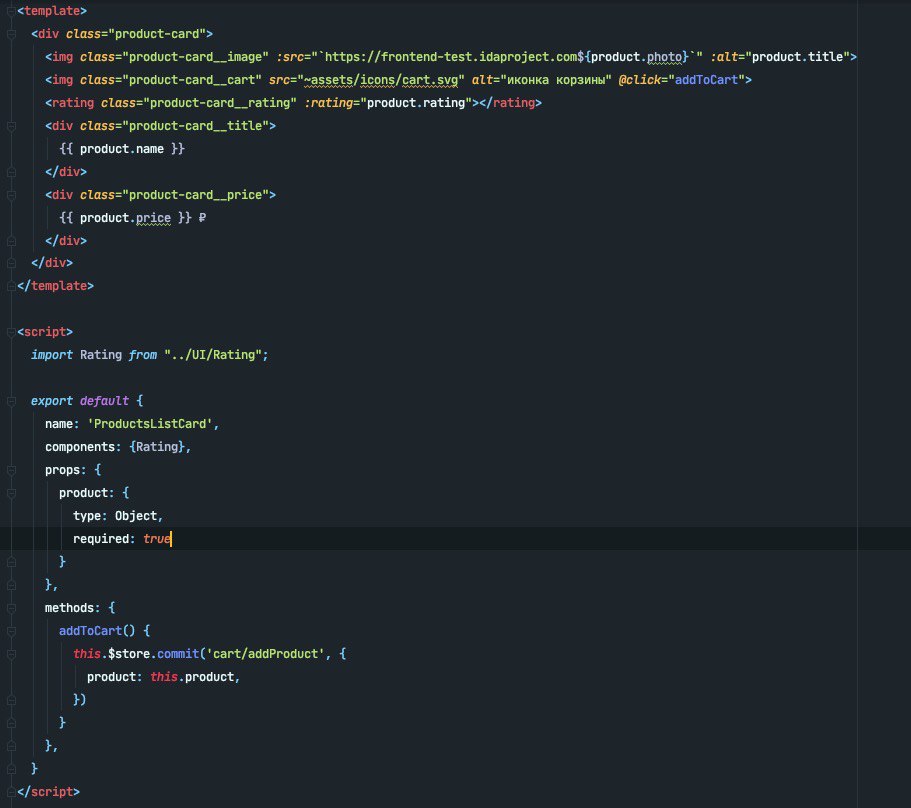Image resolution: width=911 pixels, height=808 pixels.
Task: Fold the opening <script> tag block
Action: click(10, 332)
